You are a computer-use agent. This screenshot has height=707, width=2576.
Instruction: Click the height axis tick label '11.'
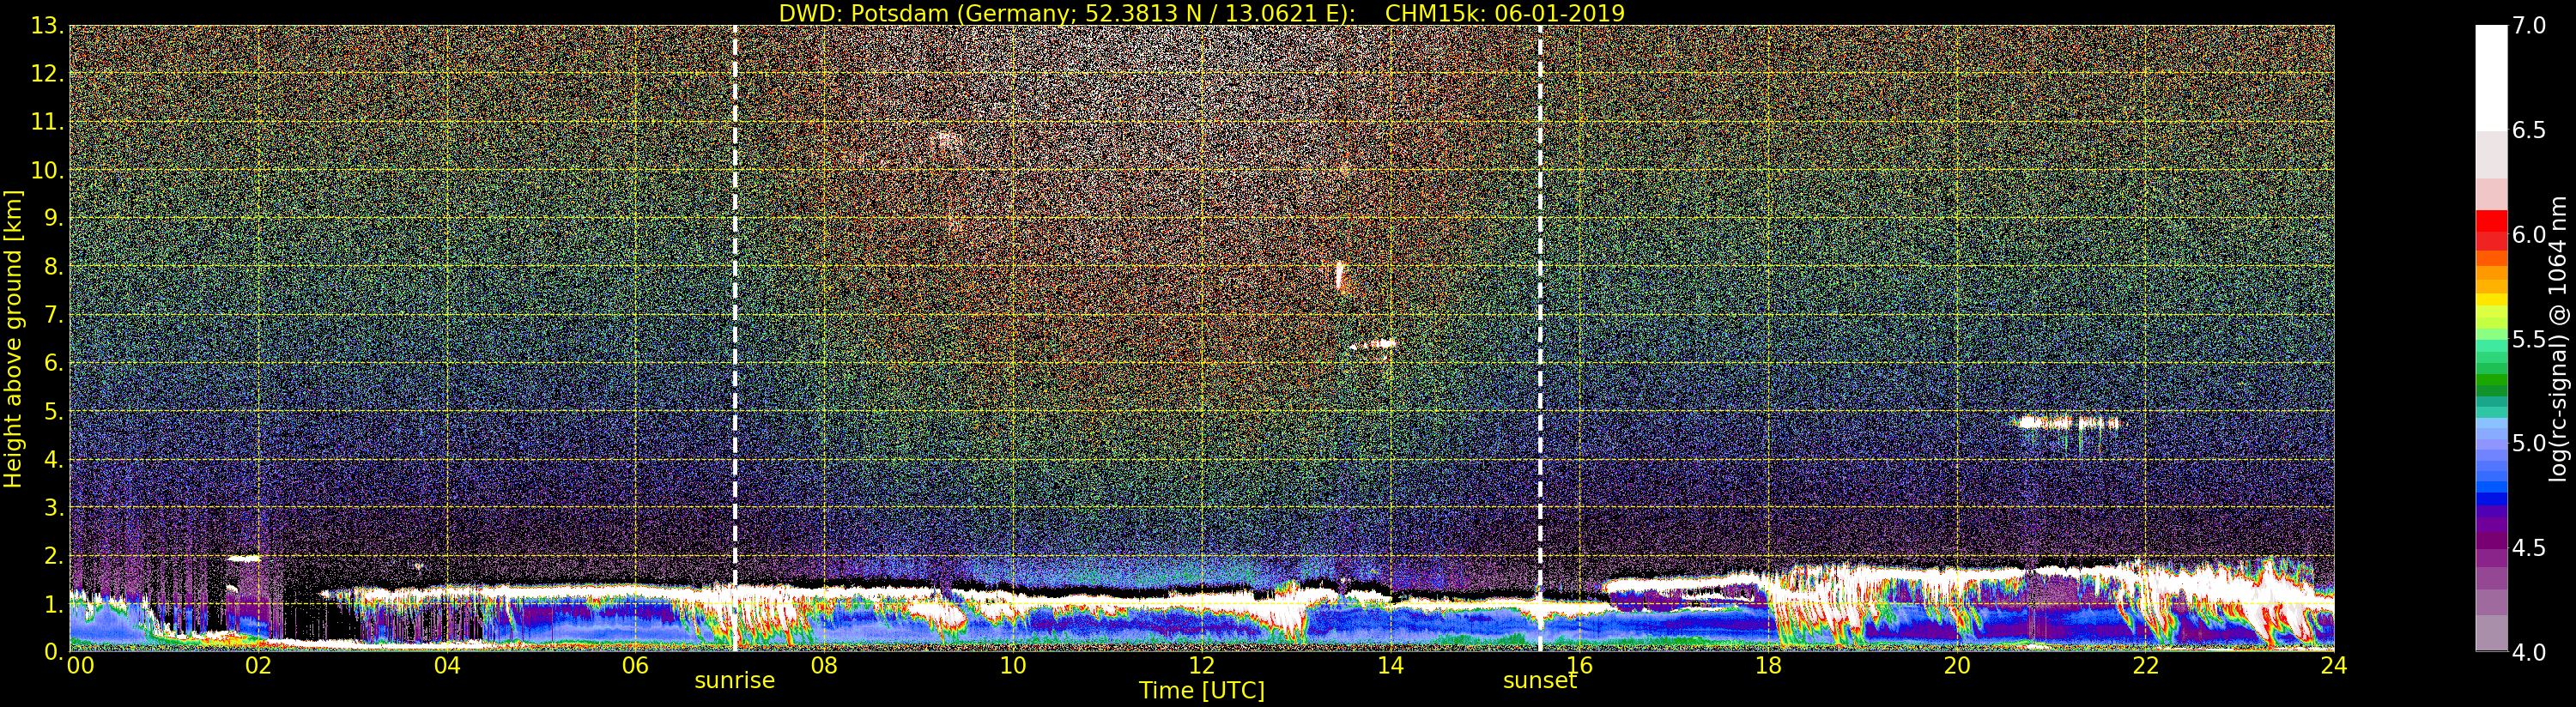click(47, 122)
